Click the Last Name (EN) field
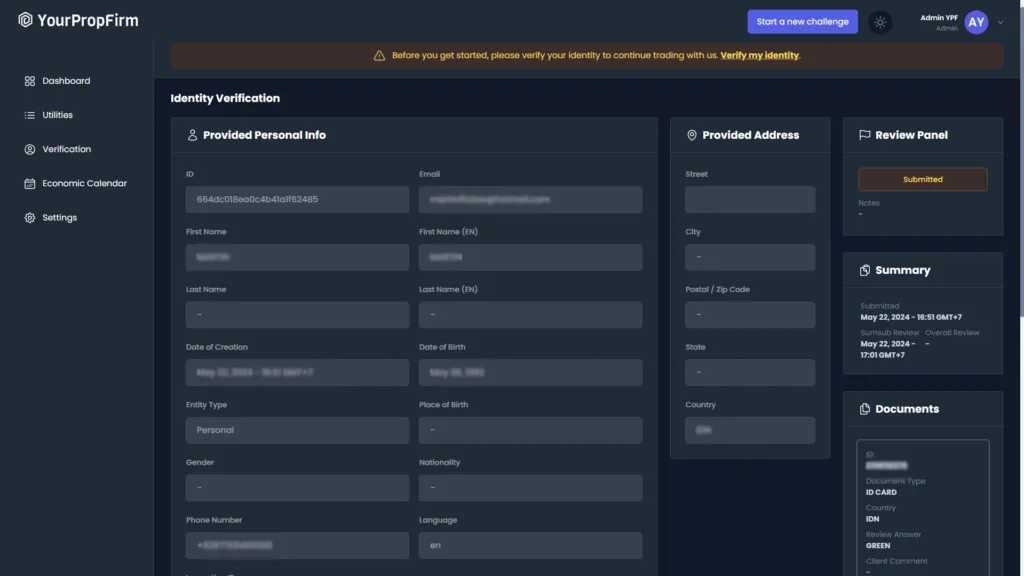Image resolution: width=1024 pixels, height=576 pixels. coord(530,315)
